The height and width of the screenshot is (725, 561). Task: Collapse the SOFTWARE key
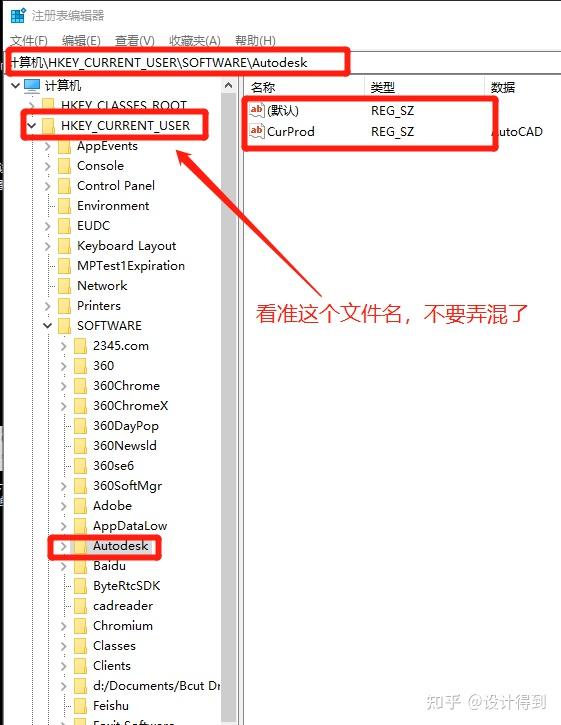pyautogui.click(x=47, y=326)
